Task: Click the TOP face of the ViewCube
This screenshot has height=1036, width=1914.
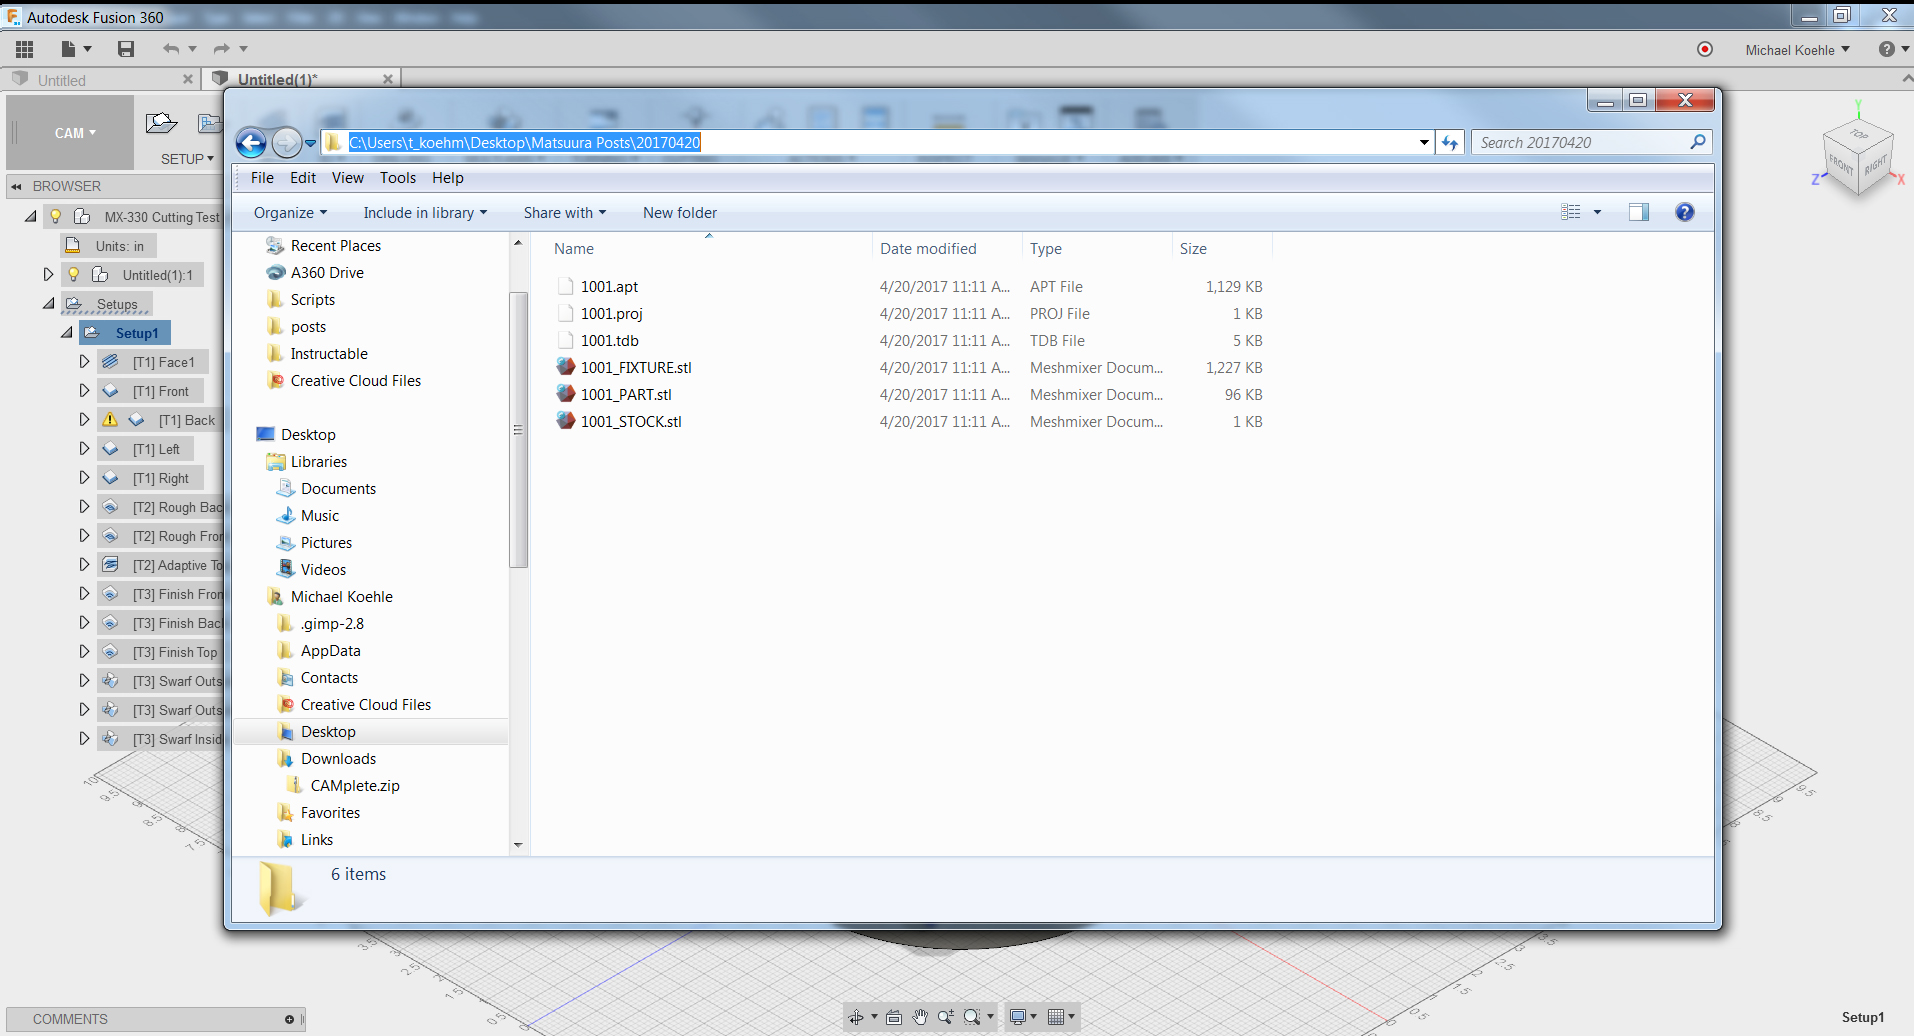Action: pyautogui.click(x=1858, y=134)
